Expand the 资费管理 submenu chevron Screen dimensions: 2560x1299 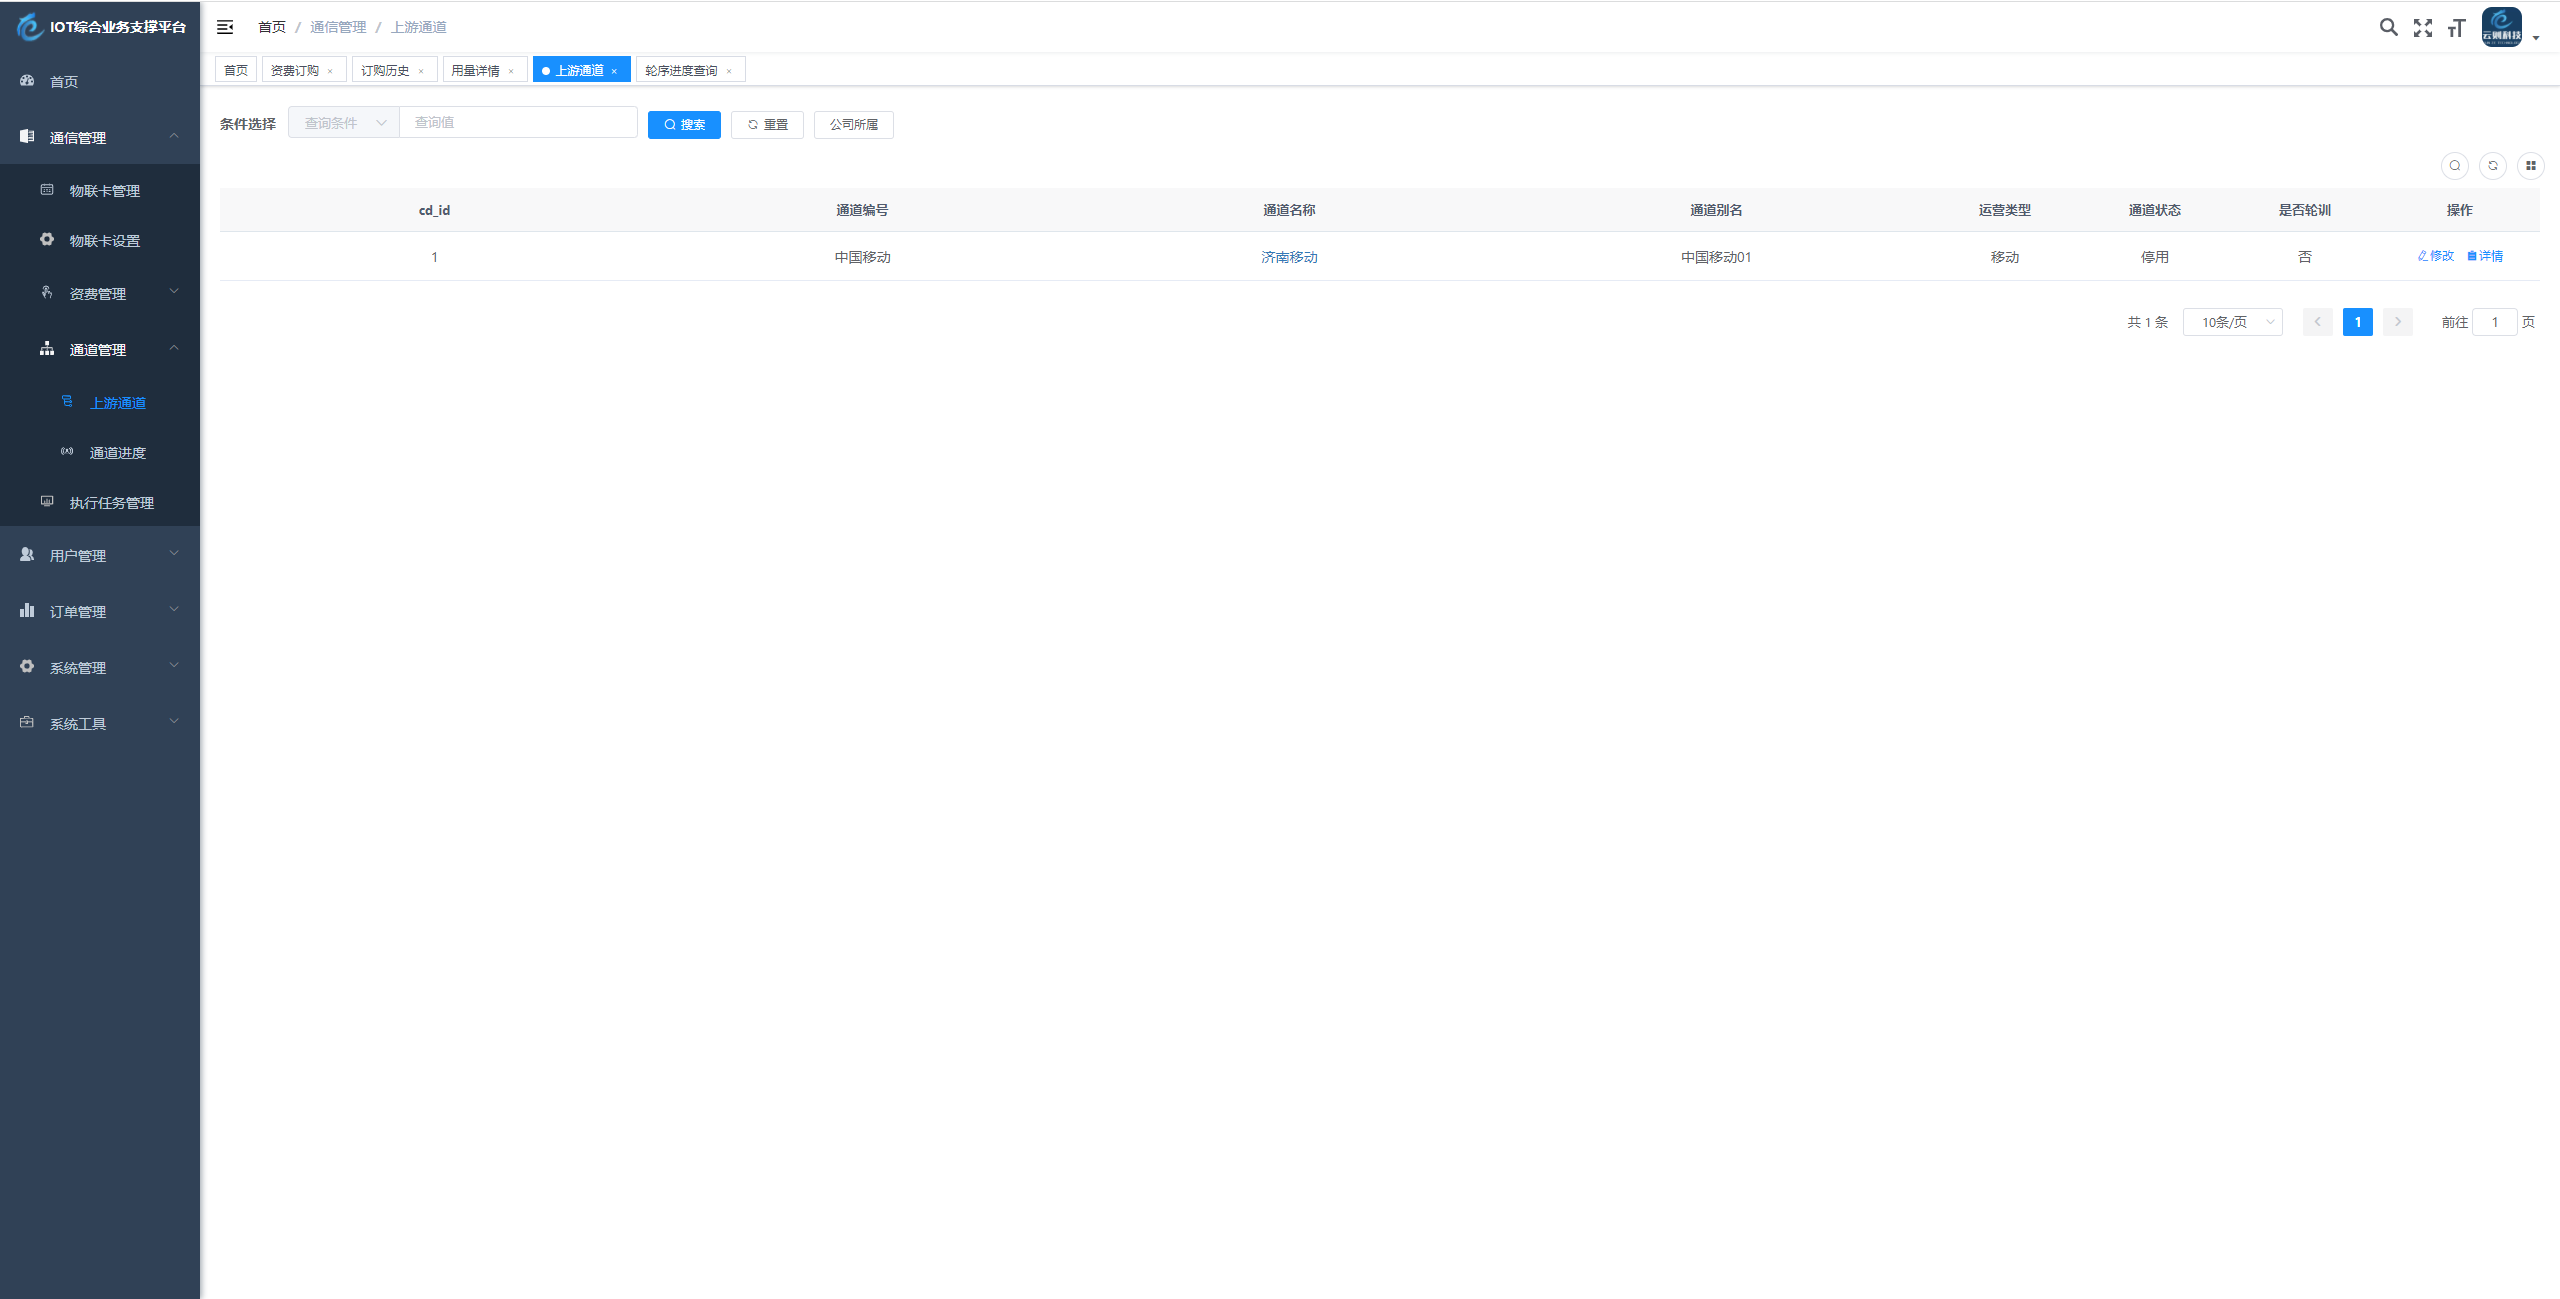click(174, 292)
